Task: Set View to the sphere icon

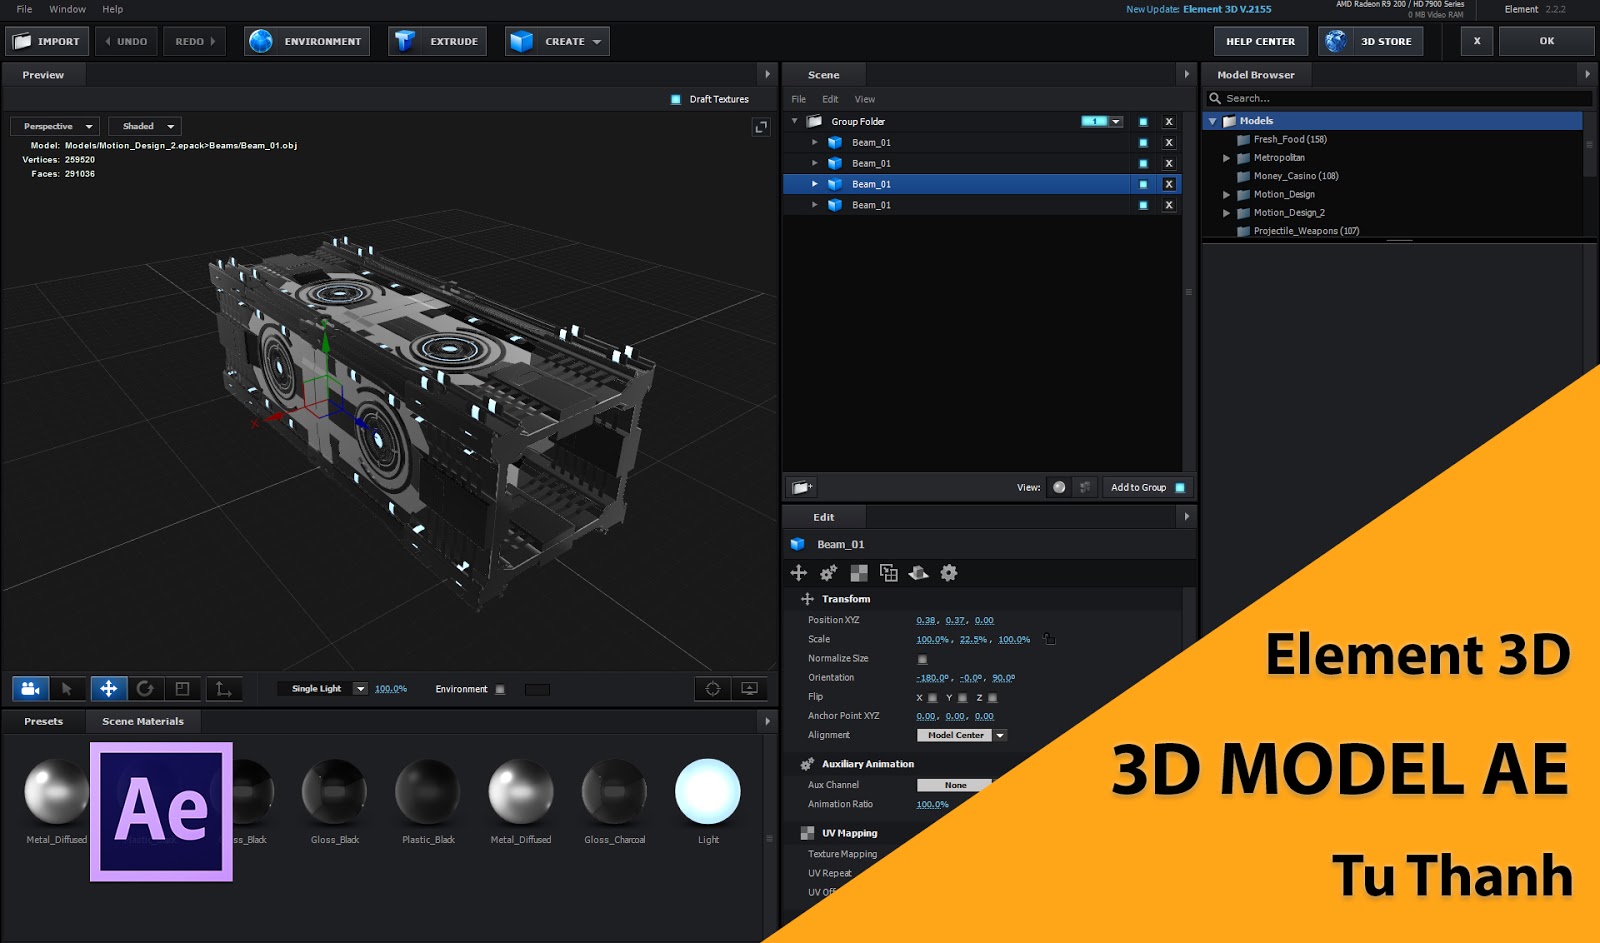Action: 1059,487
